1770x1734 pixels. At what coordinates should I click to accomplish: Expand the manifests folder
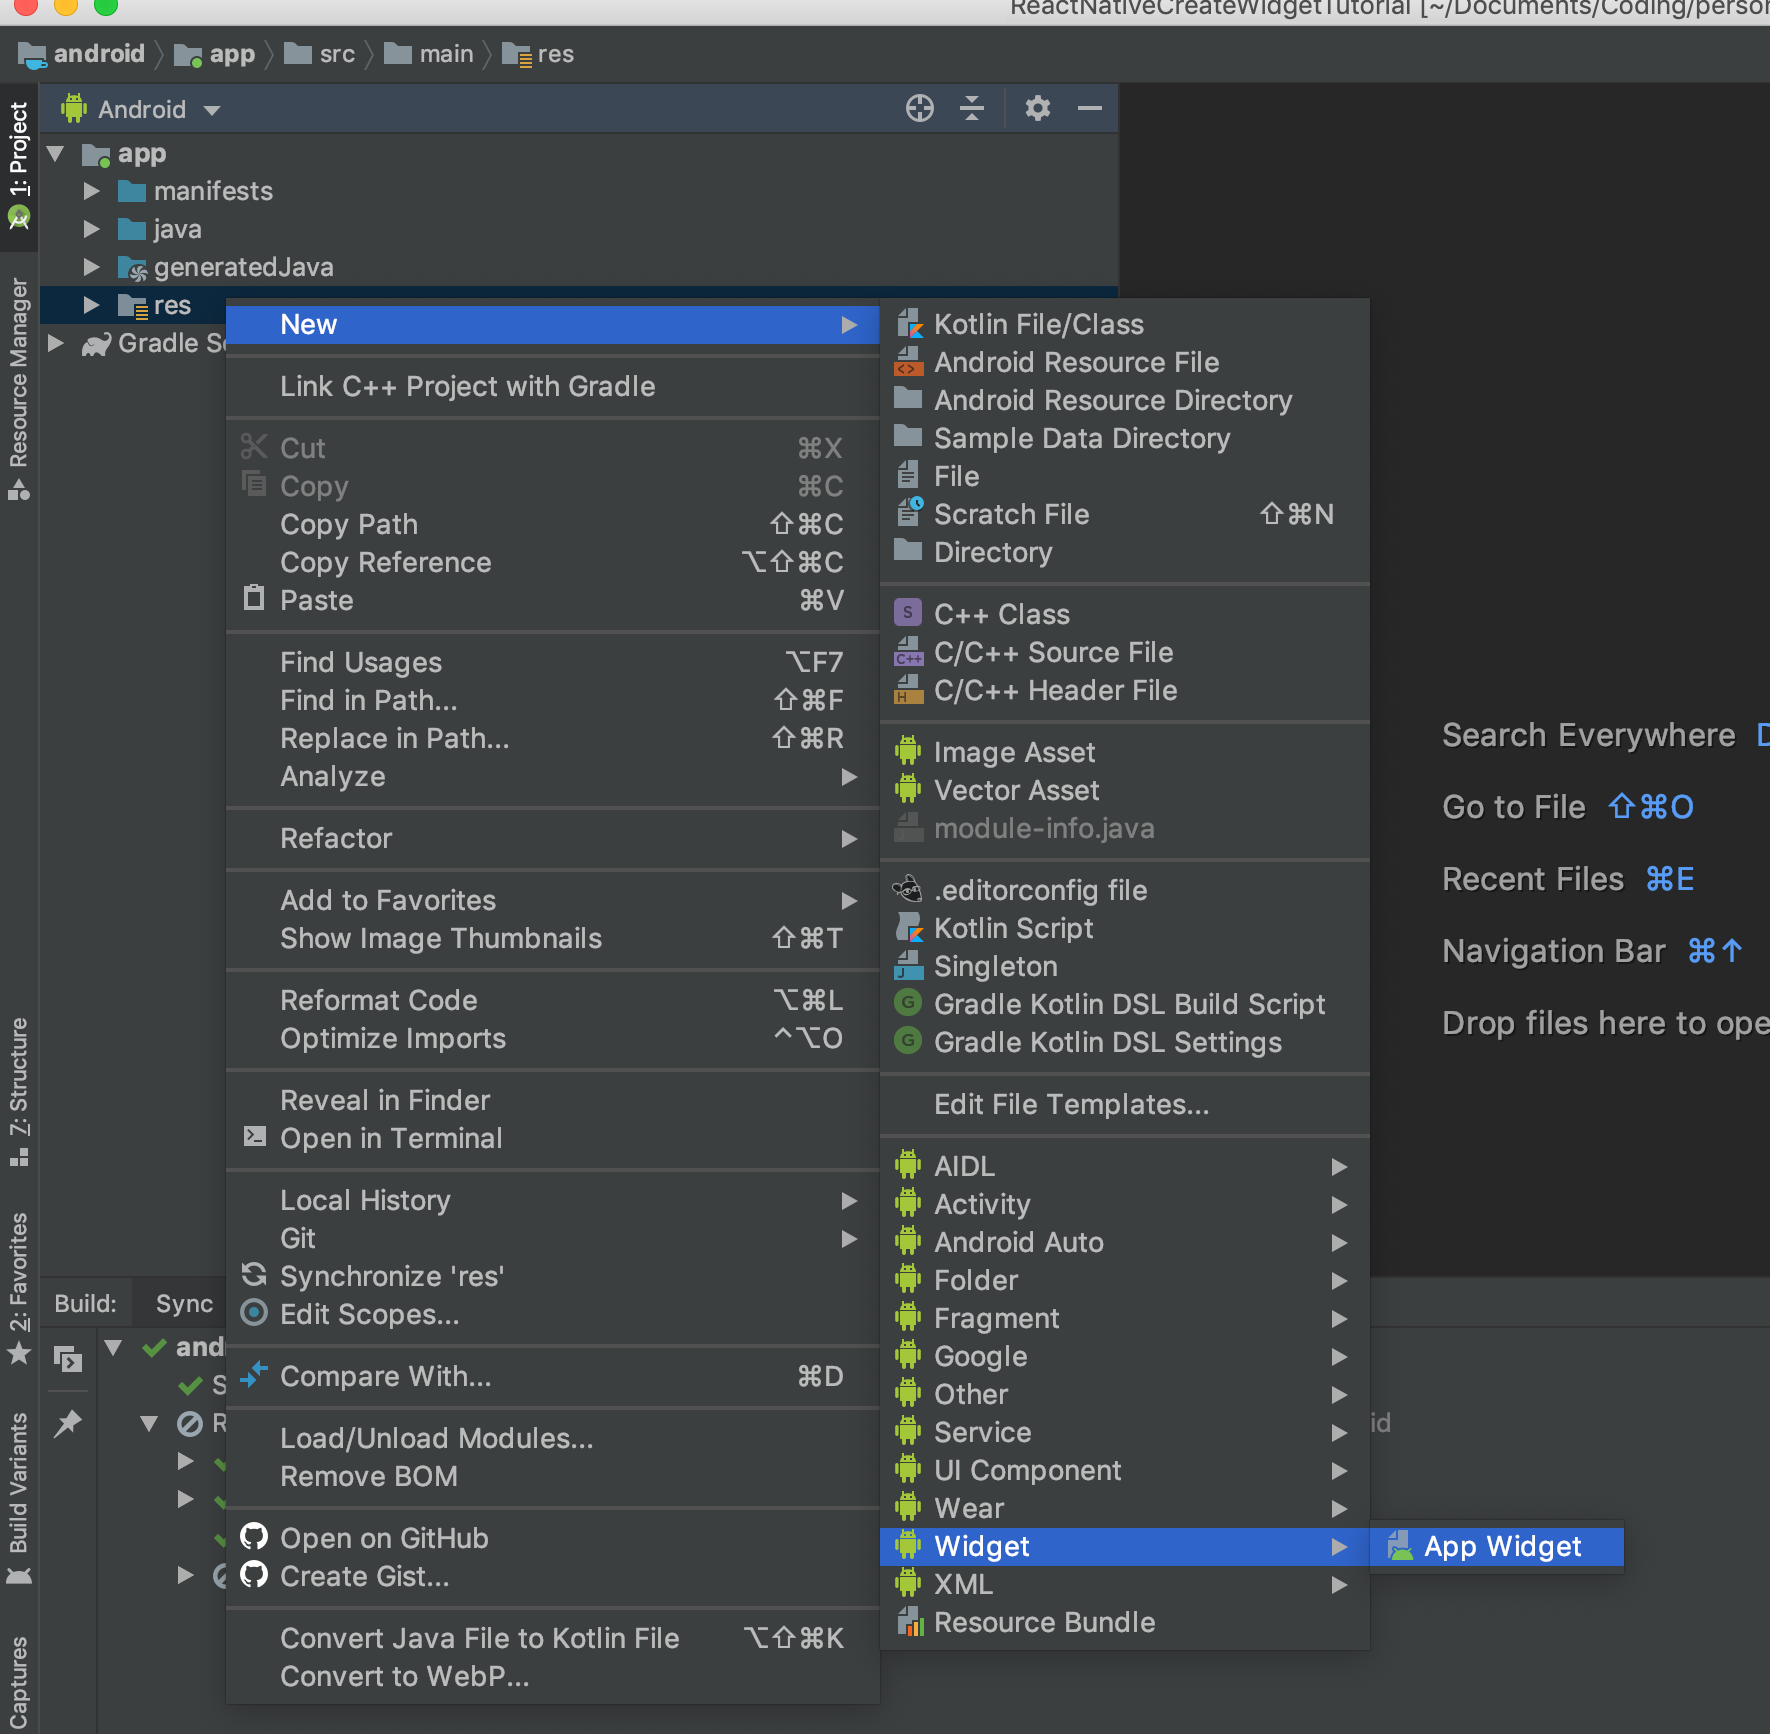click(x=92, y=191)
